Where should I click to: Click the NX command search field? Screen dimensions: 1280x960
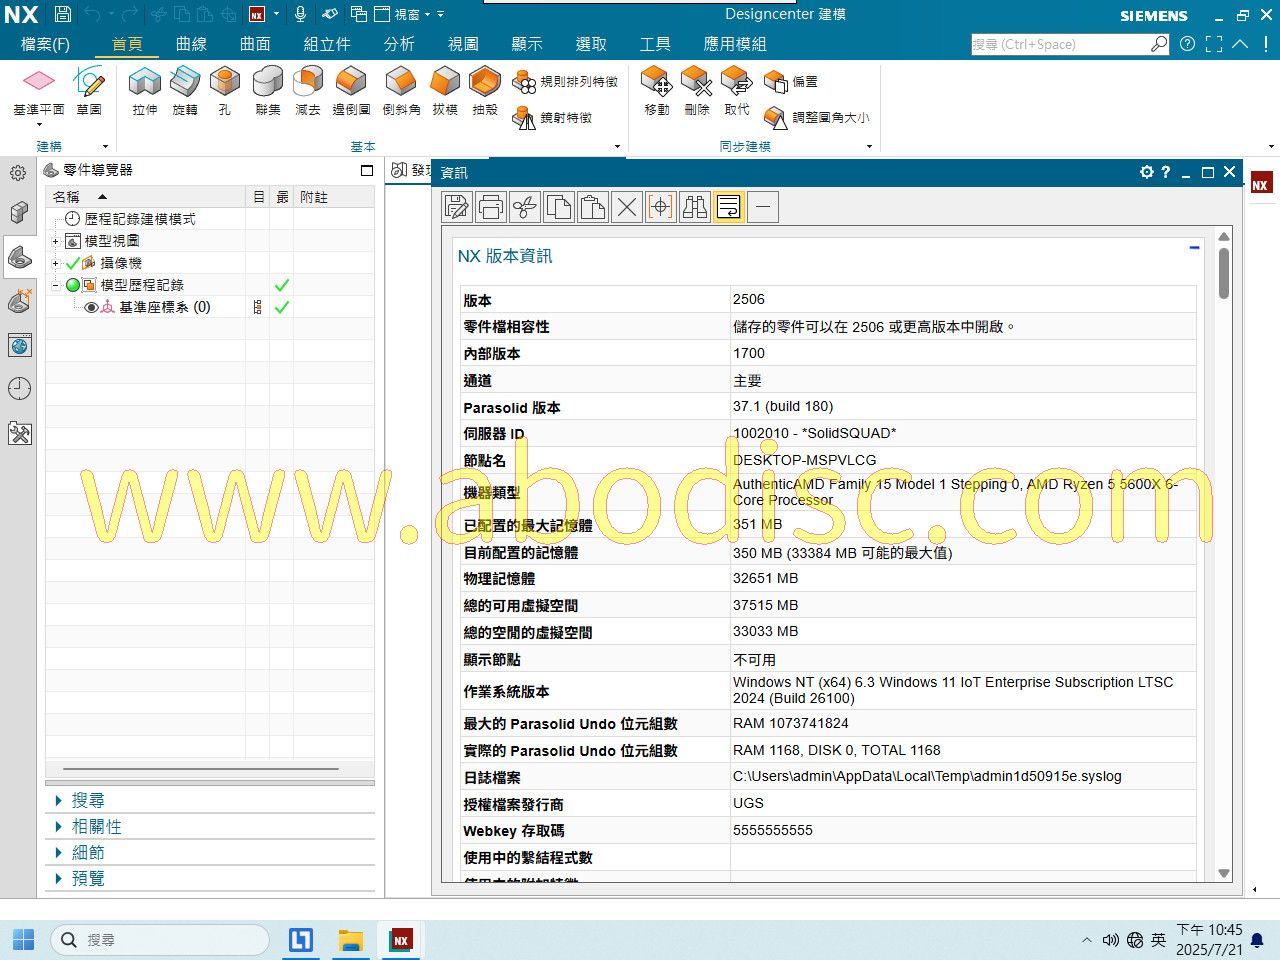point(1060,44)
